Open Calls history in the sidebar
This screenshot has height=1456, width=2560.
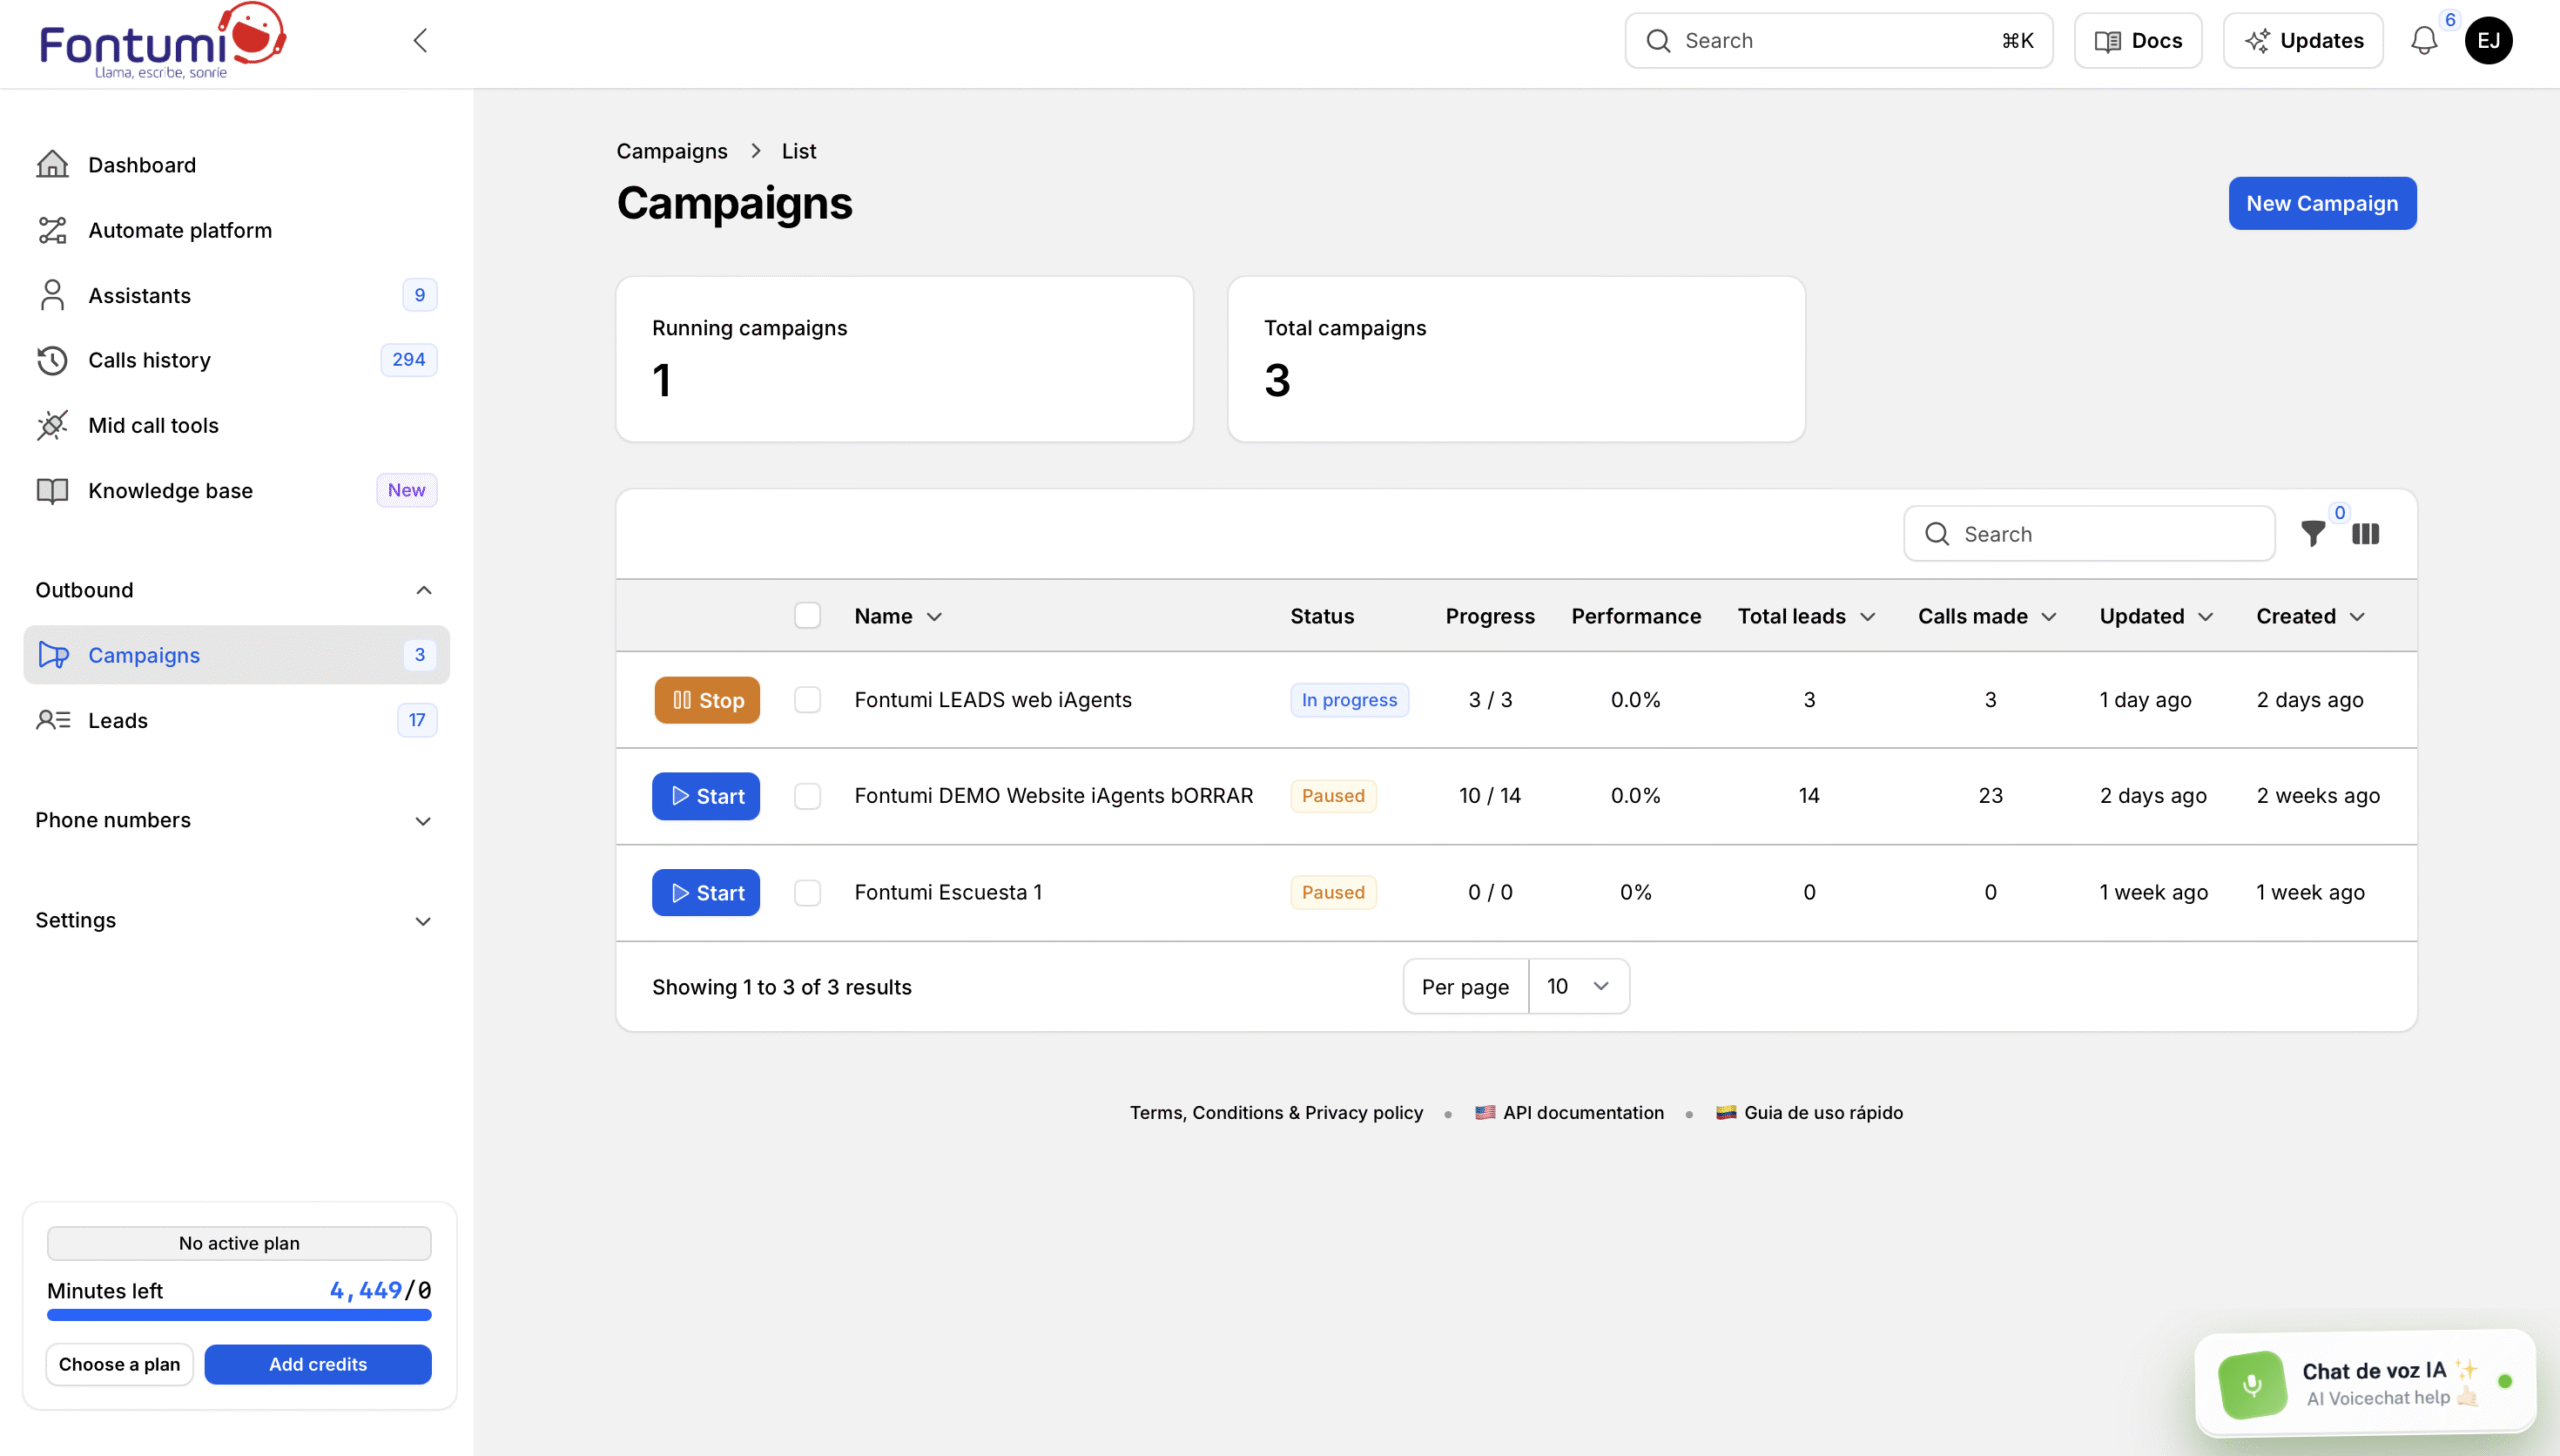point(149,360)
